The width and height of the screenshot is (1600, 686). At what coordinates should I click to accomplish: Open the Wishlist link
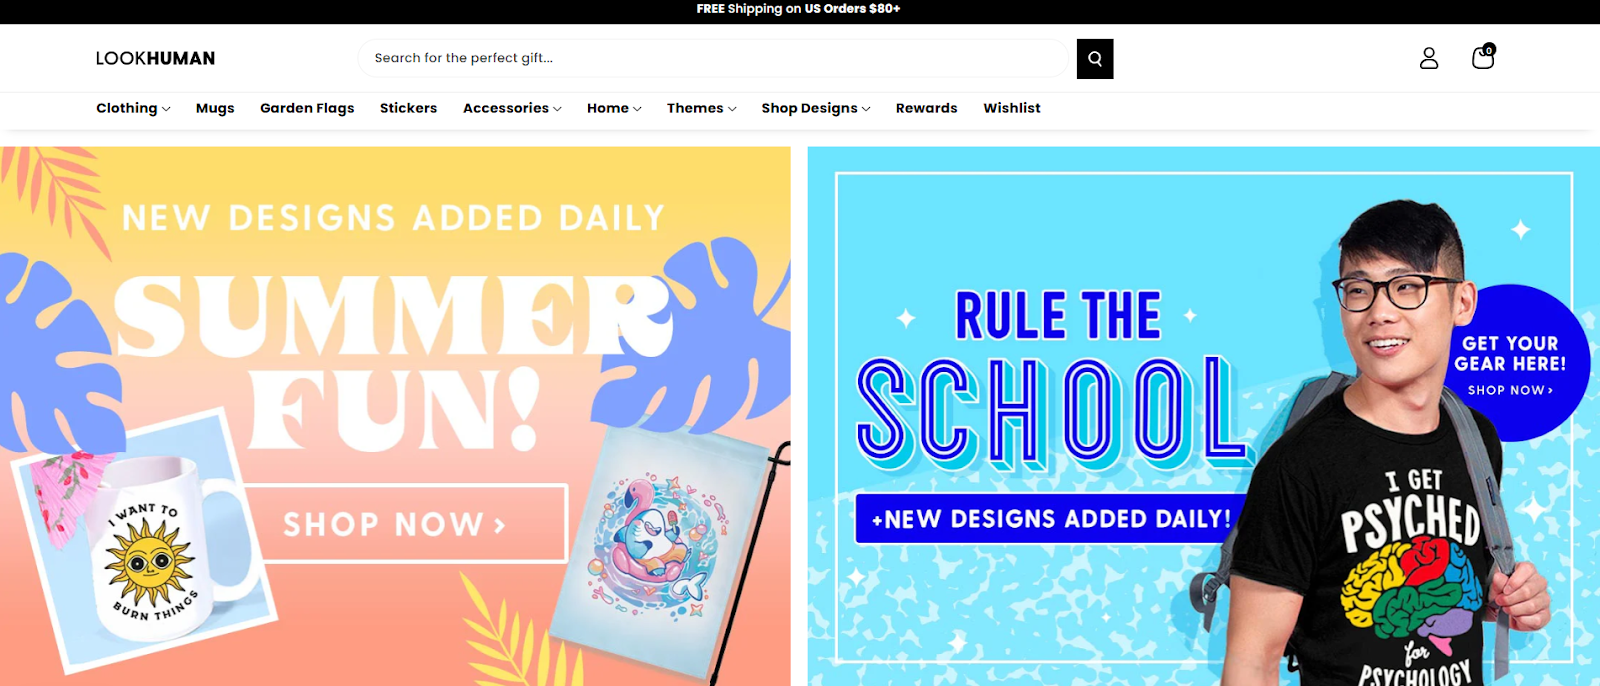(x=1012, y=108)
